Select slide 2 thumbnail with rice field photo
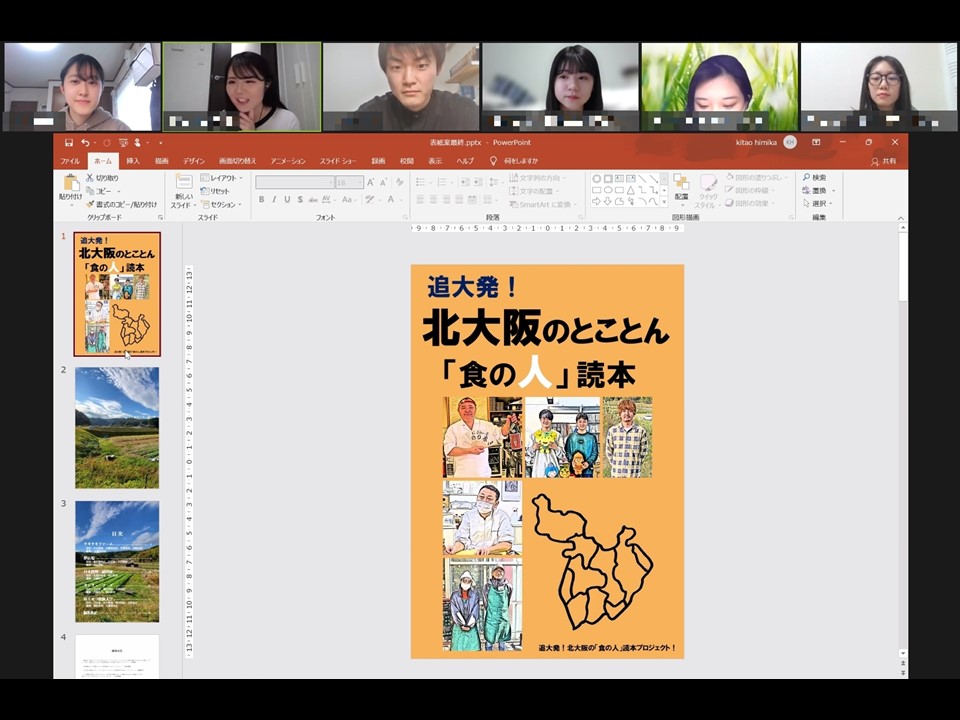960x720 pixels. click(x=117, y=427)
